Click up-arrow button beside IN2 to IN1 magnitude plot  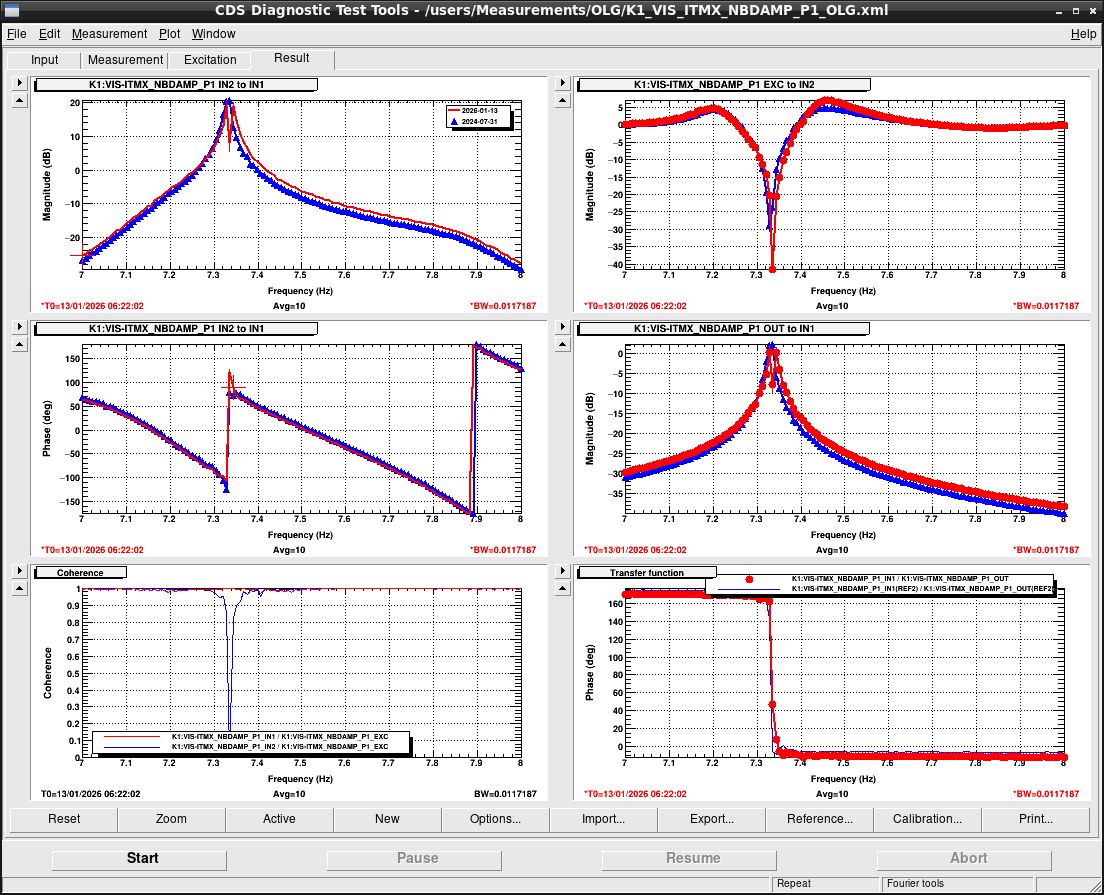(x=19, y=101)
